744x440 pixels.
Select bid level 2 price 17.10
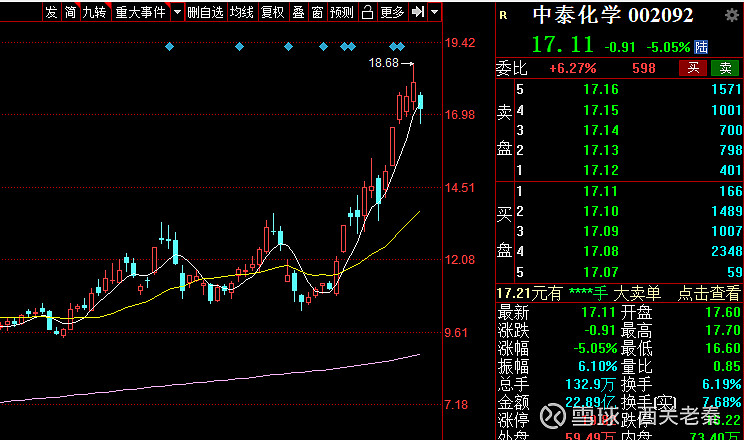click(601, 211)
